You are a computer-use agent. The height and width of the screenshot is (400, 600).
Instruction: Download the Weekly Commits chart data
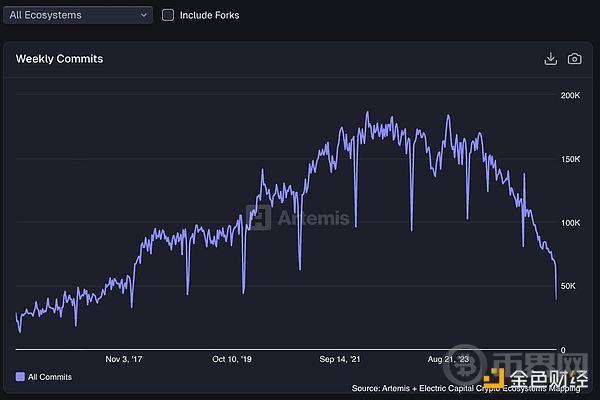550,59
